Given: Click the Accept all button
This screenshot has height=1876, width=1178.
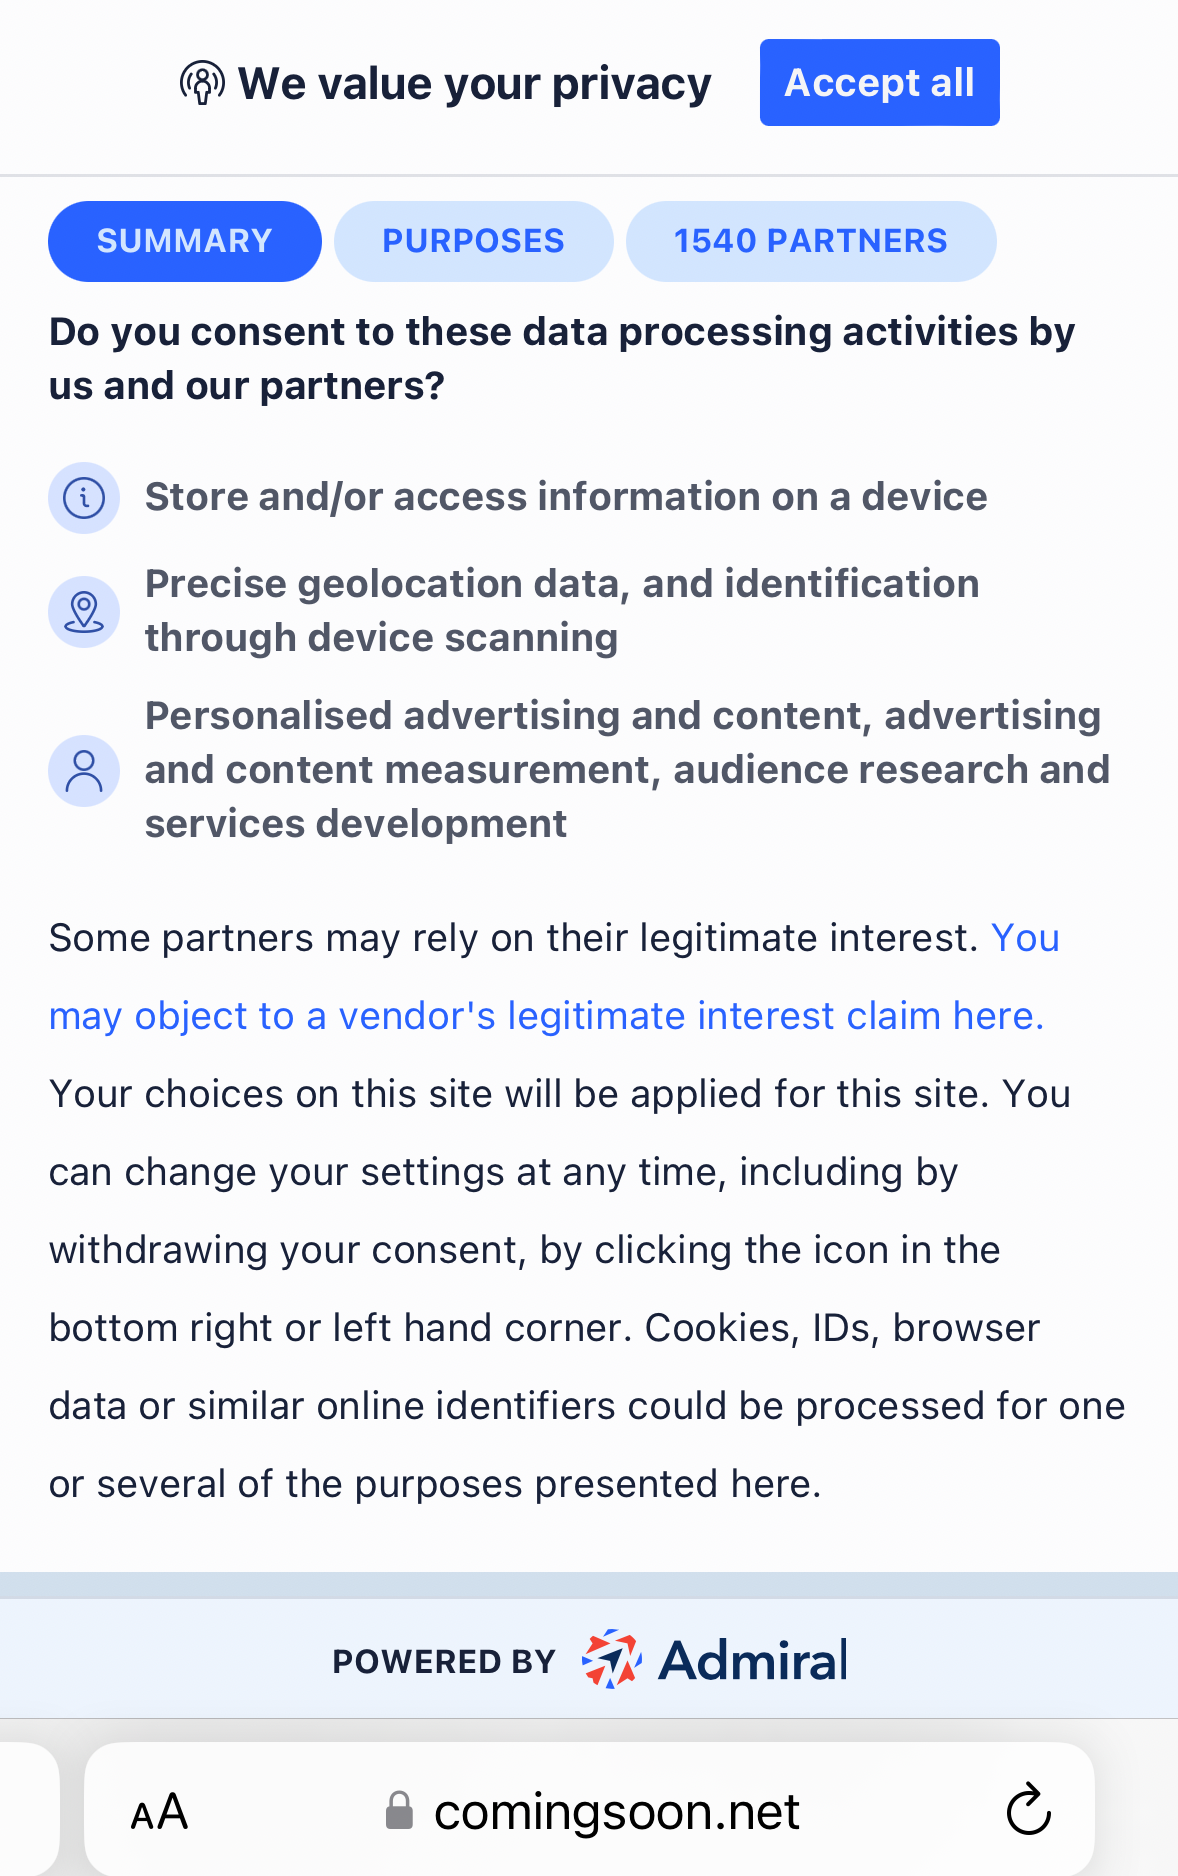Looking at the screenshot, I should [x=879, y=83].
